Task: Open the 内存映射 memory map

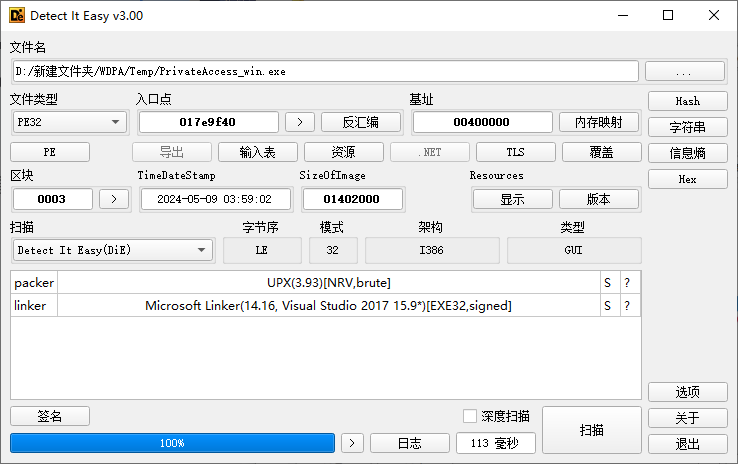Action: (x=599, y=122)
